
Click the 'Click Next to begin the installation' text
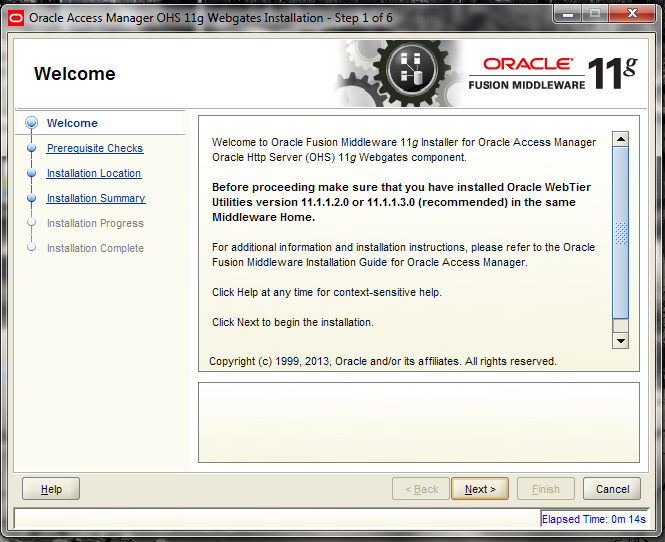point(293,322)
